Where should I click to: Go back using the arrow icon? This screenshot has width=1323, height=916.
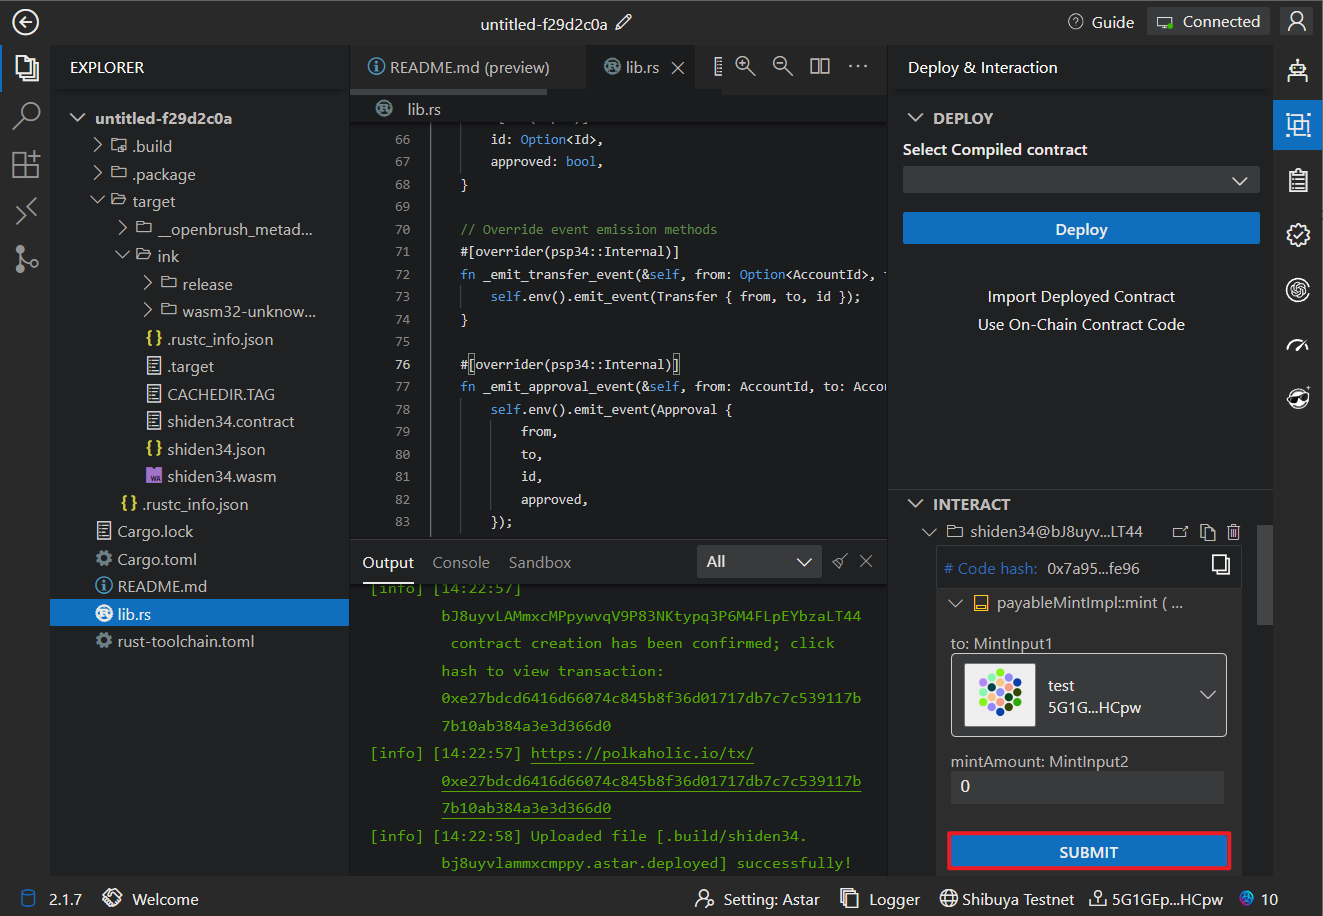coord(25,22)
